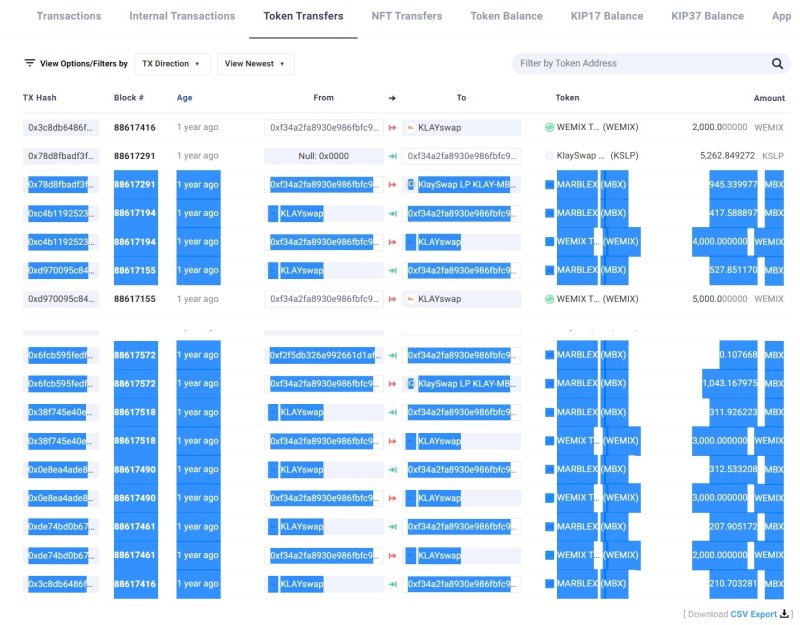The height and width of the screenshot is (625, 800).
Task: Click the arrow icon between From and To headers
Action: pos(392,98)
